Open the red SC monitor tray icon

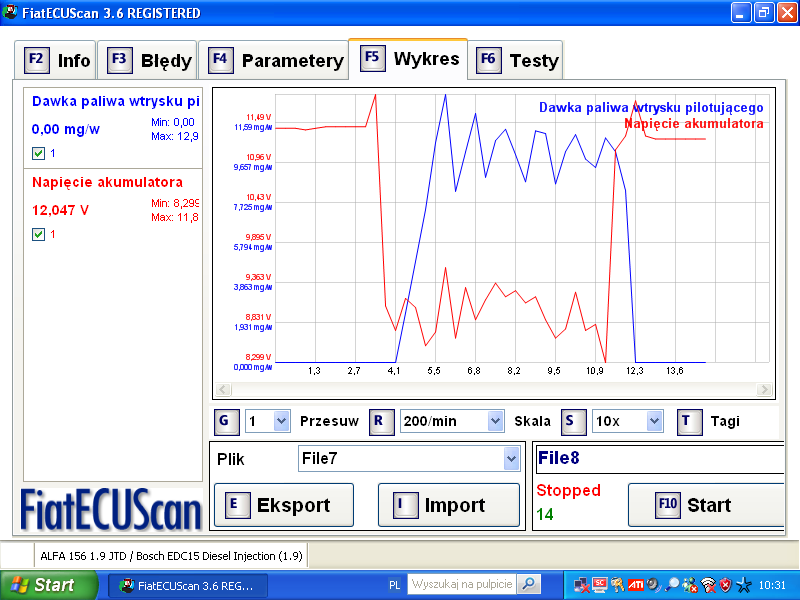599,585
